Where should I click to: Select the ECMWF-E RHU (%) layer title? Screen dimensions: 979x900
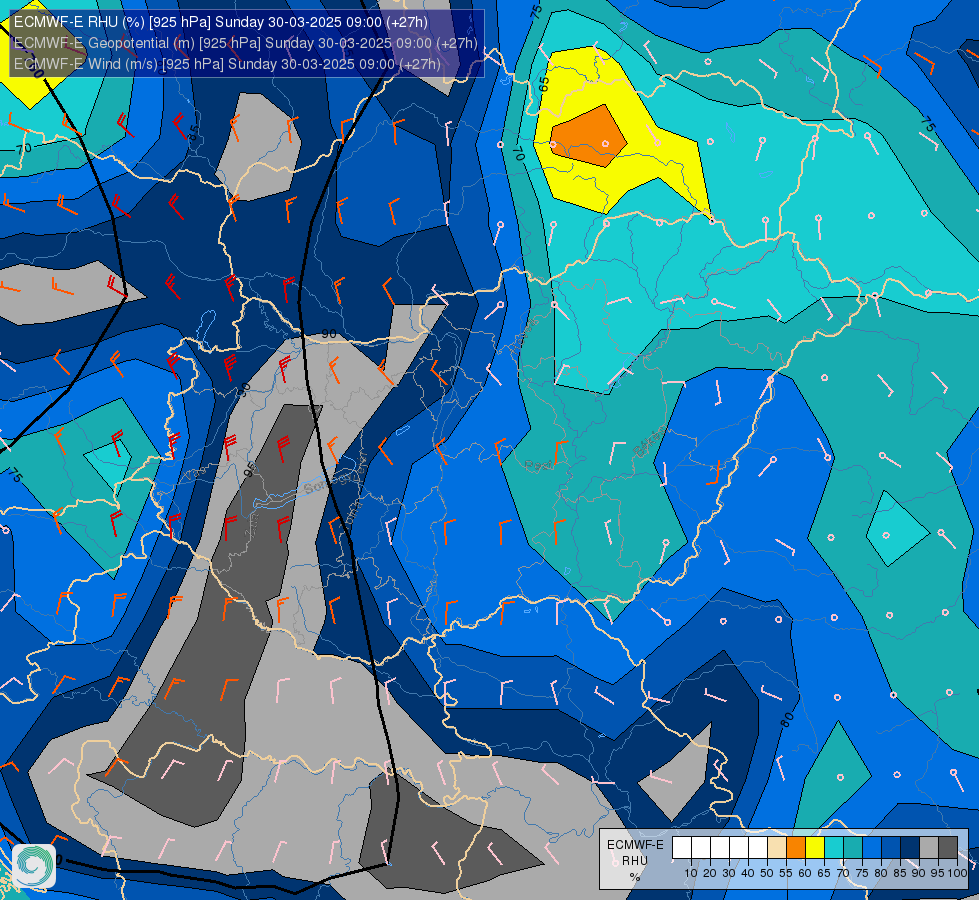[x=220, y=22]
